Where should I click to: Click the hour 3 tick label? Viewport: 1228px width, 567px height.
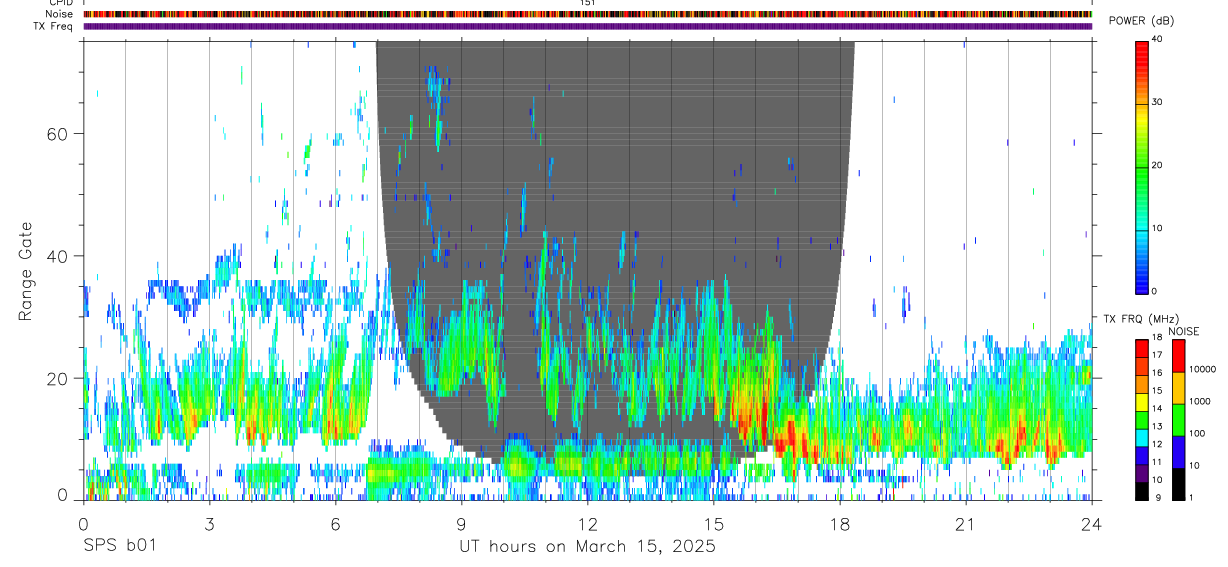pyautogui.click(x=209, y=524)
